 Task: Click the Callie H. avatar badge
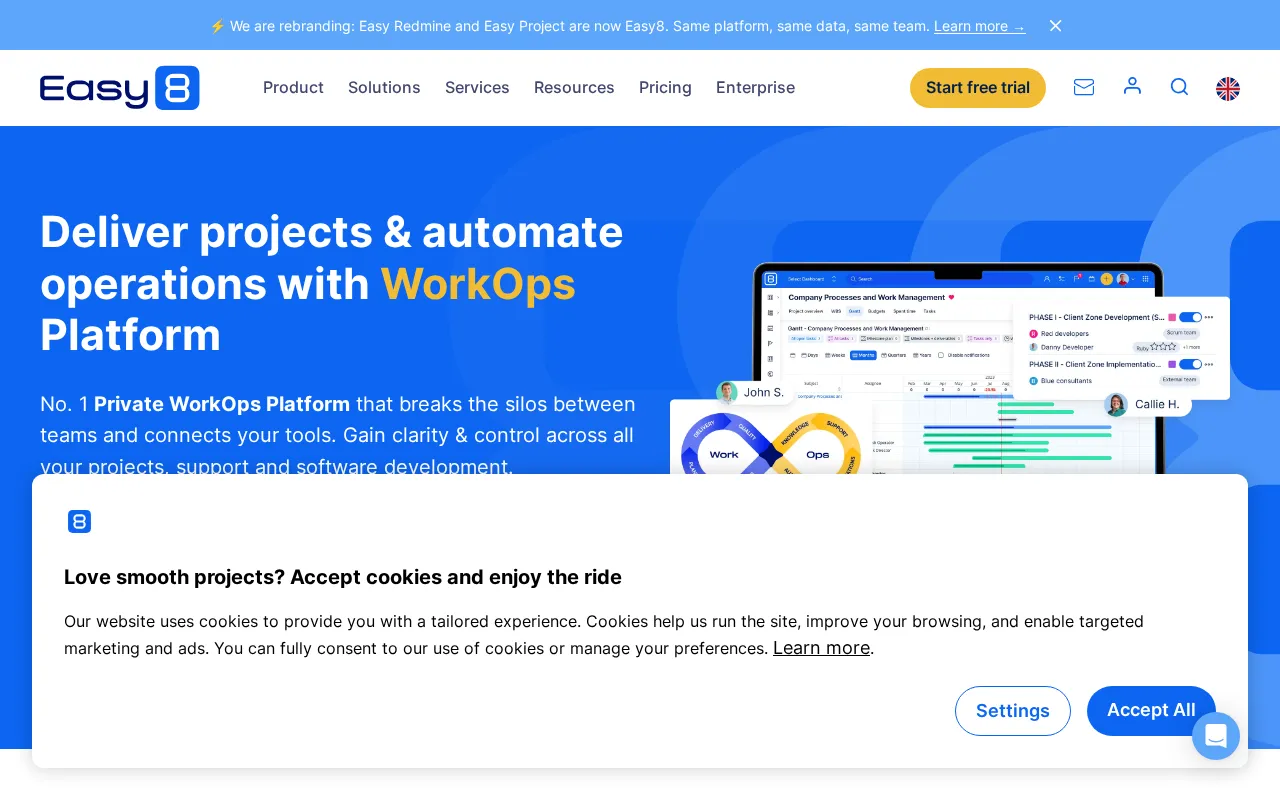coord(1147,404)
